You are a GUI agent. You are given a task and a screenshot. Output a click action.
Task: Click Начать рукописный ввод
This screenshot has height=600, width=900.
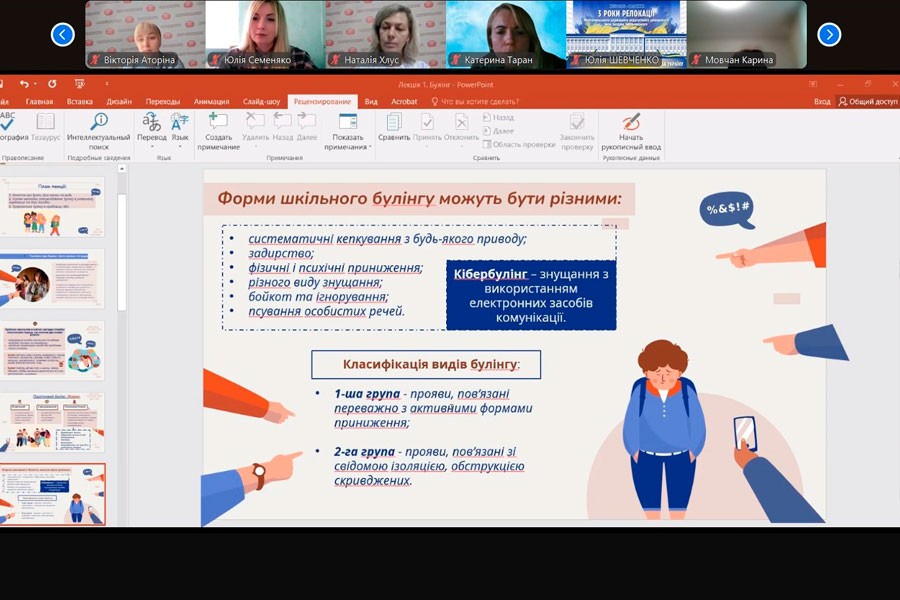[x=631, y=131]
